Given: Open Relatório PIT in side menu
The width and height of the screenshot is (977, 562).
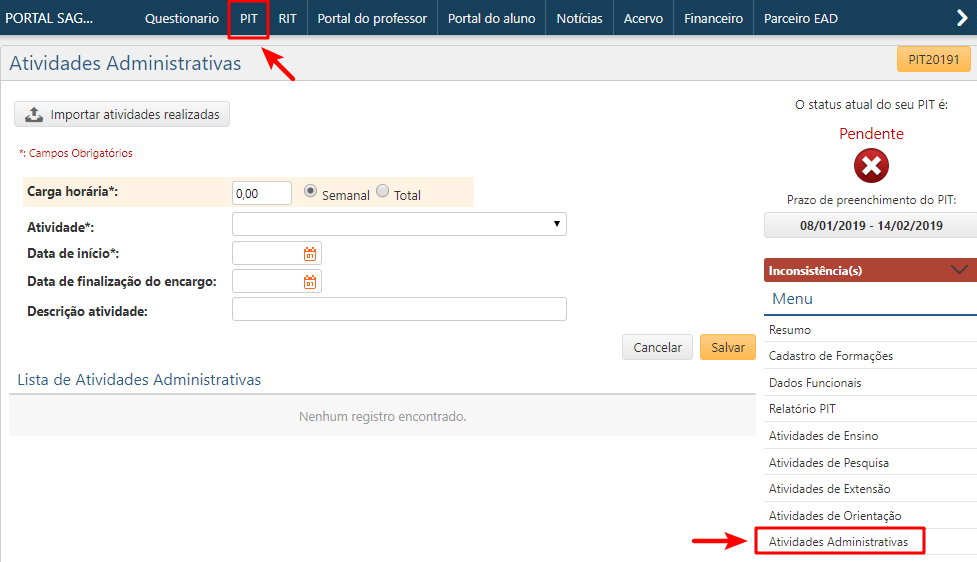Looking at the screenshot, I should (x=802, y=409).
